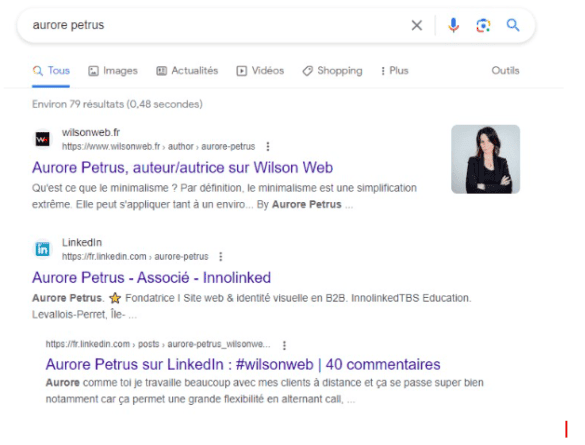Switch to the Images tab
The image size is (585, 445).
[113, 71]
